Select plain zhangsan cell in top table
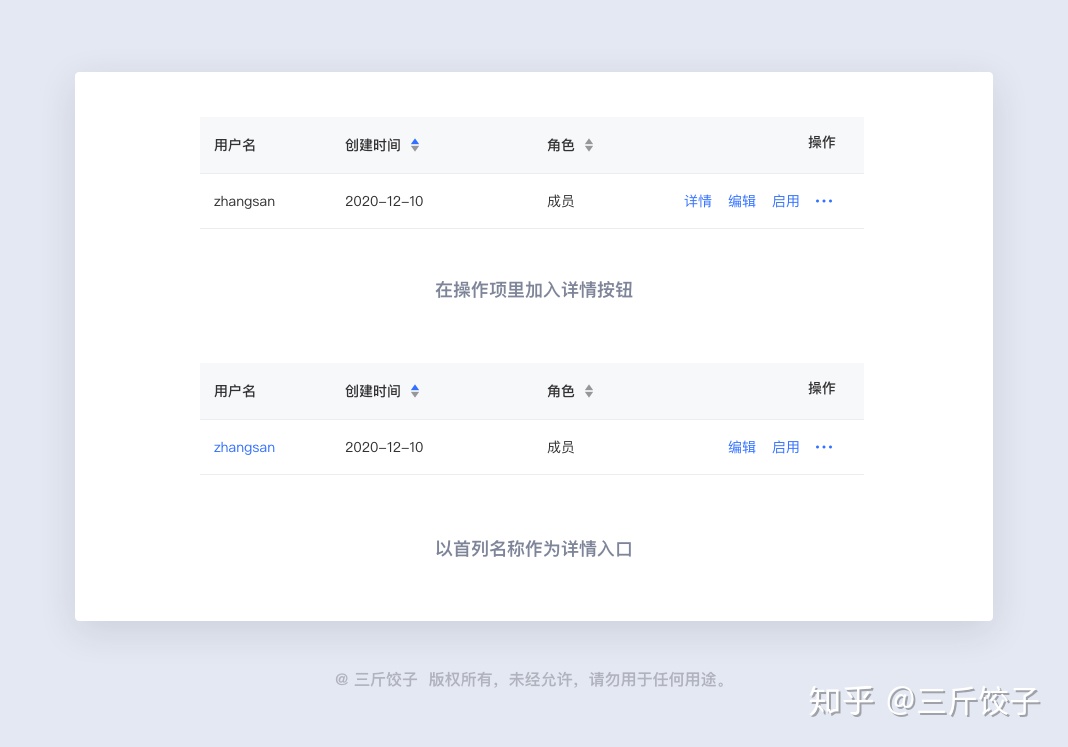This screenshot has height=747, width=1068. 245,202
